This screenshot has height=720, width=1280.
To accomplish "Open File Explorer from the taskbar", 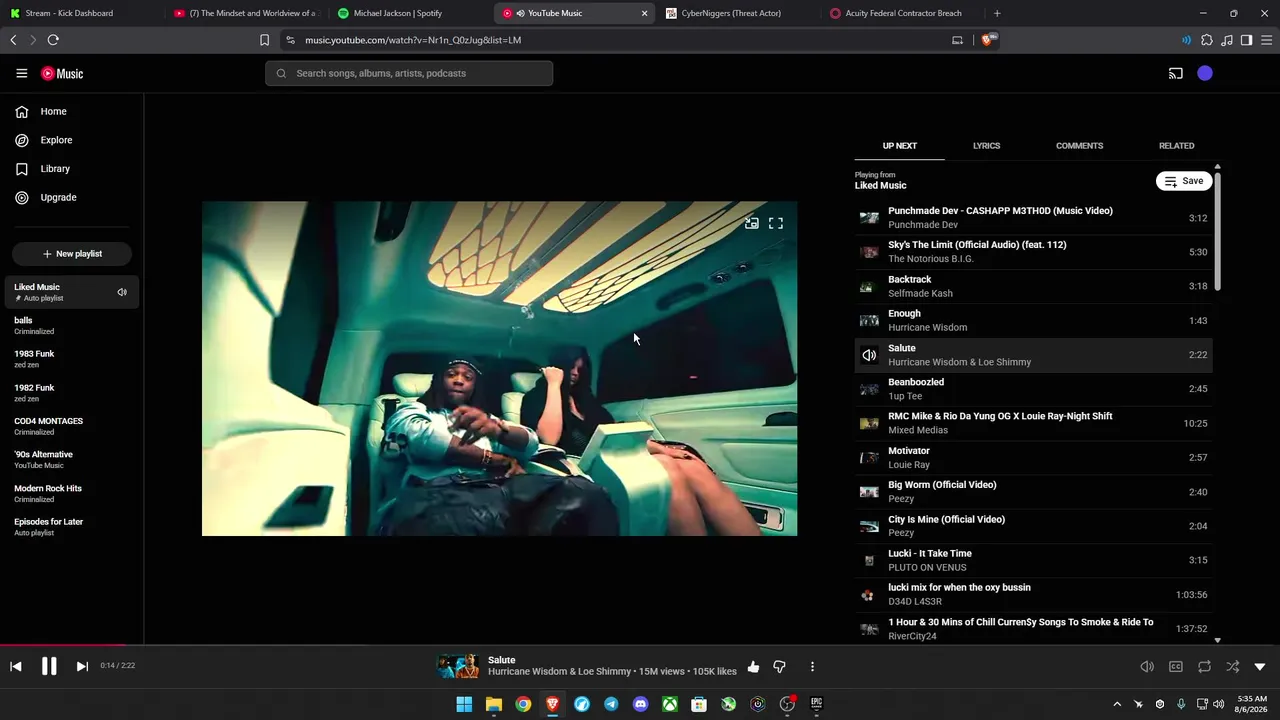I will [x=493, y=704].
